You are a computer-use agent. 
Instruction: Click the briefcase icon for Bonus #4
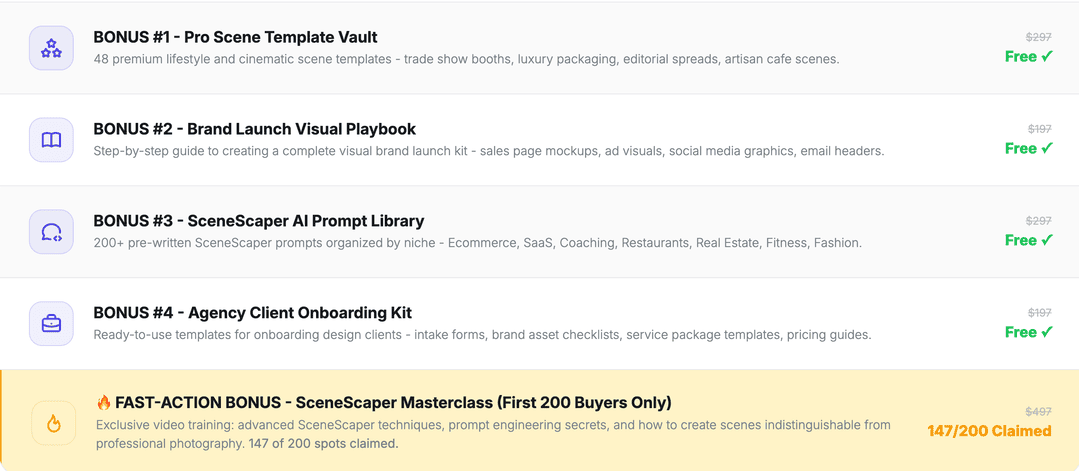51,324
